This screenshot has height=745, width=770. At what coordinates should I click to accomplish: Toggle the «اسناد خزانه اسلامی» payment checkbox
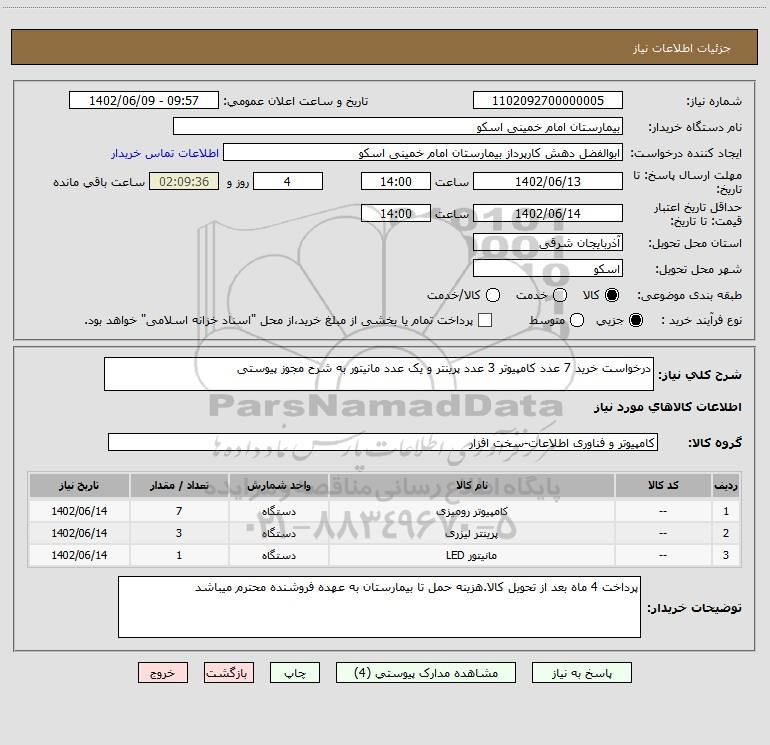486,321
